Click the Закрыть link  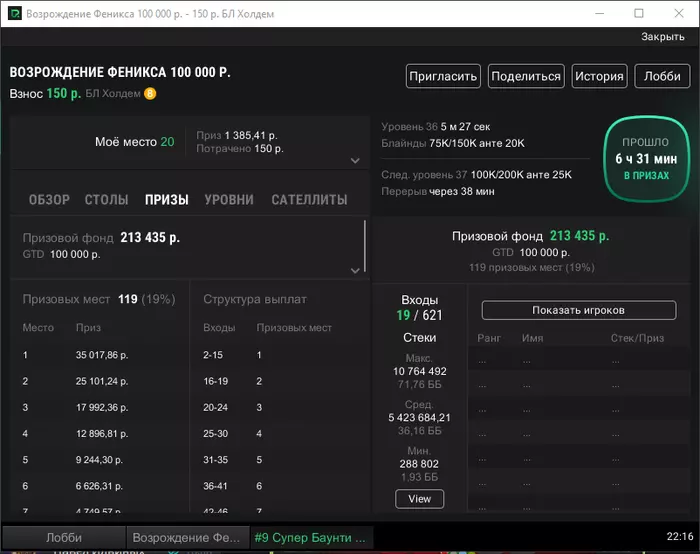click(x=662, y=37)
